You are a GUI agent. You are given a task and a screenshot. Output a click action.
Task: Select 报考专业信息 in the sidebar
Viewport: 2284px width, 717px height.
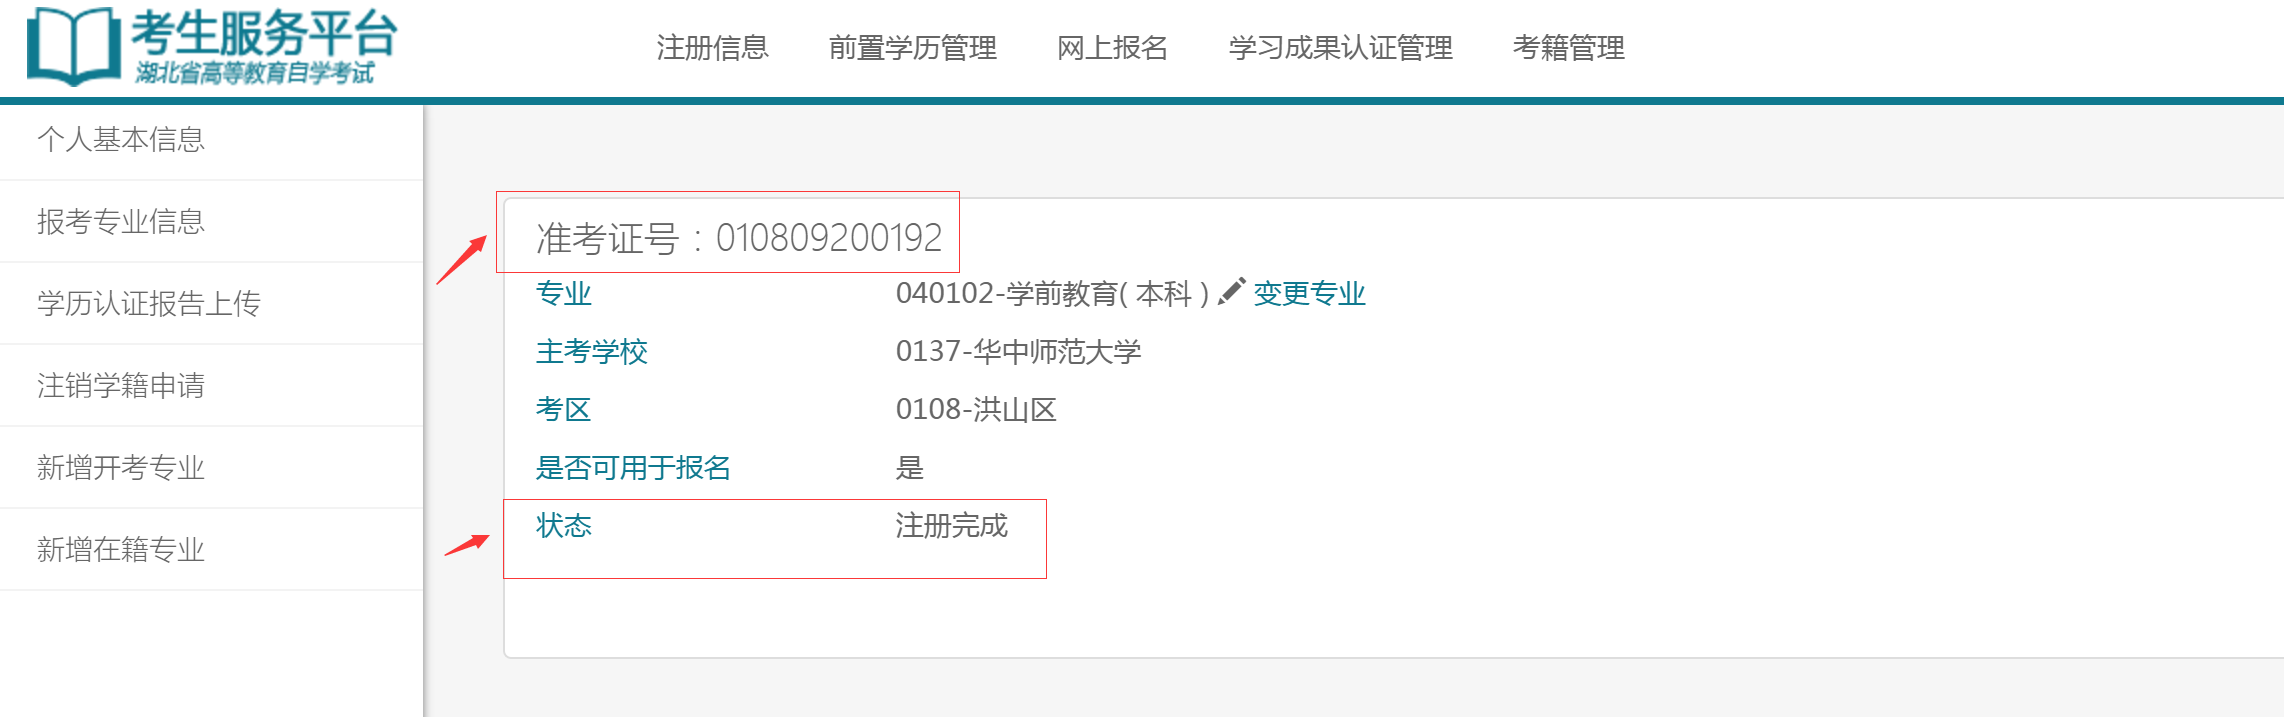pyautogui.click(x=122, y=222)
